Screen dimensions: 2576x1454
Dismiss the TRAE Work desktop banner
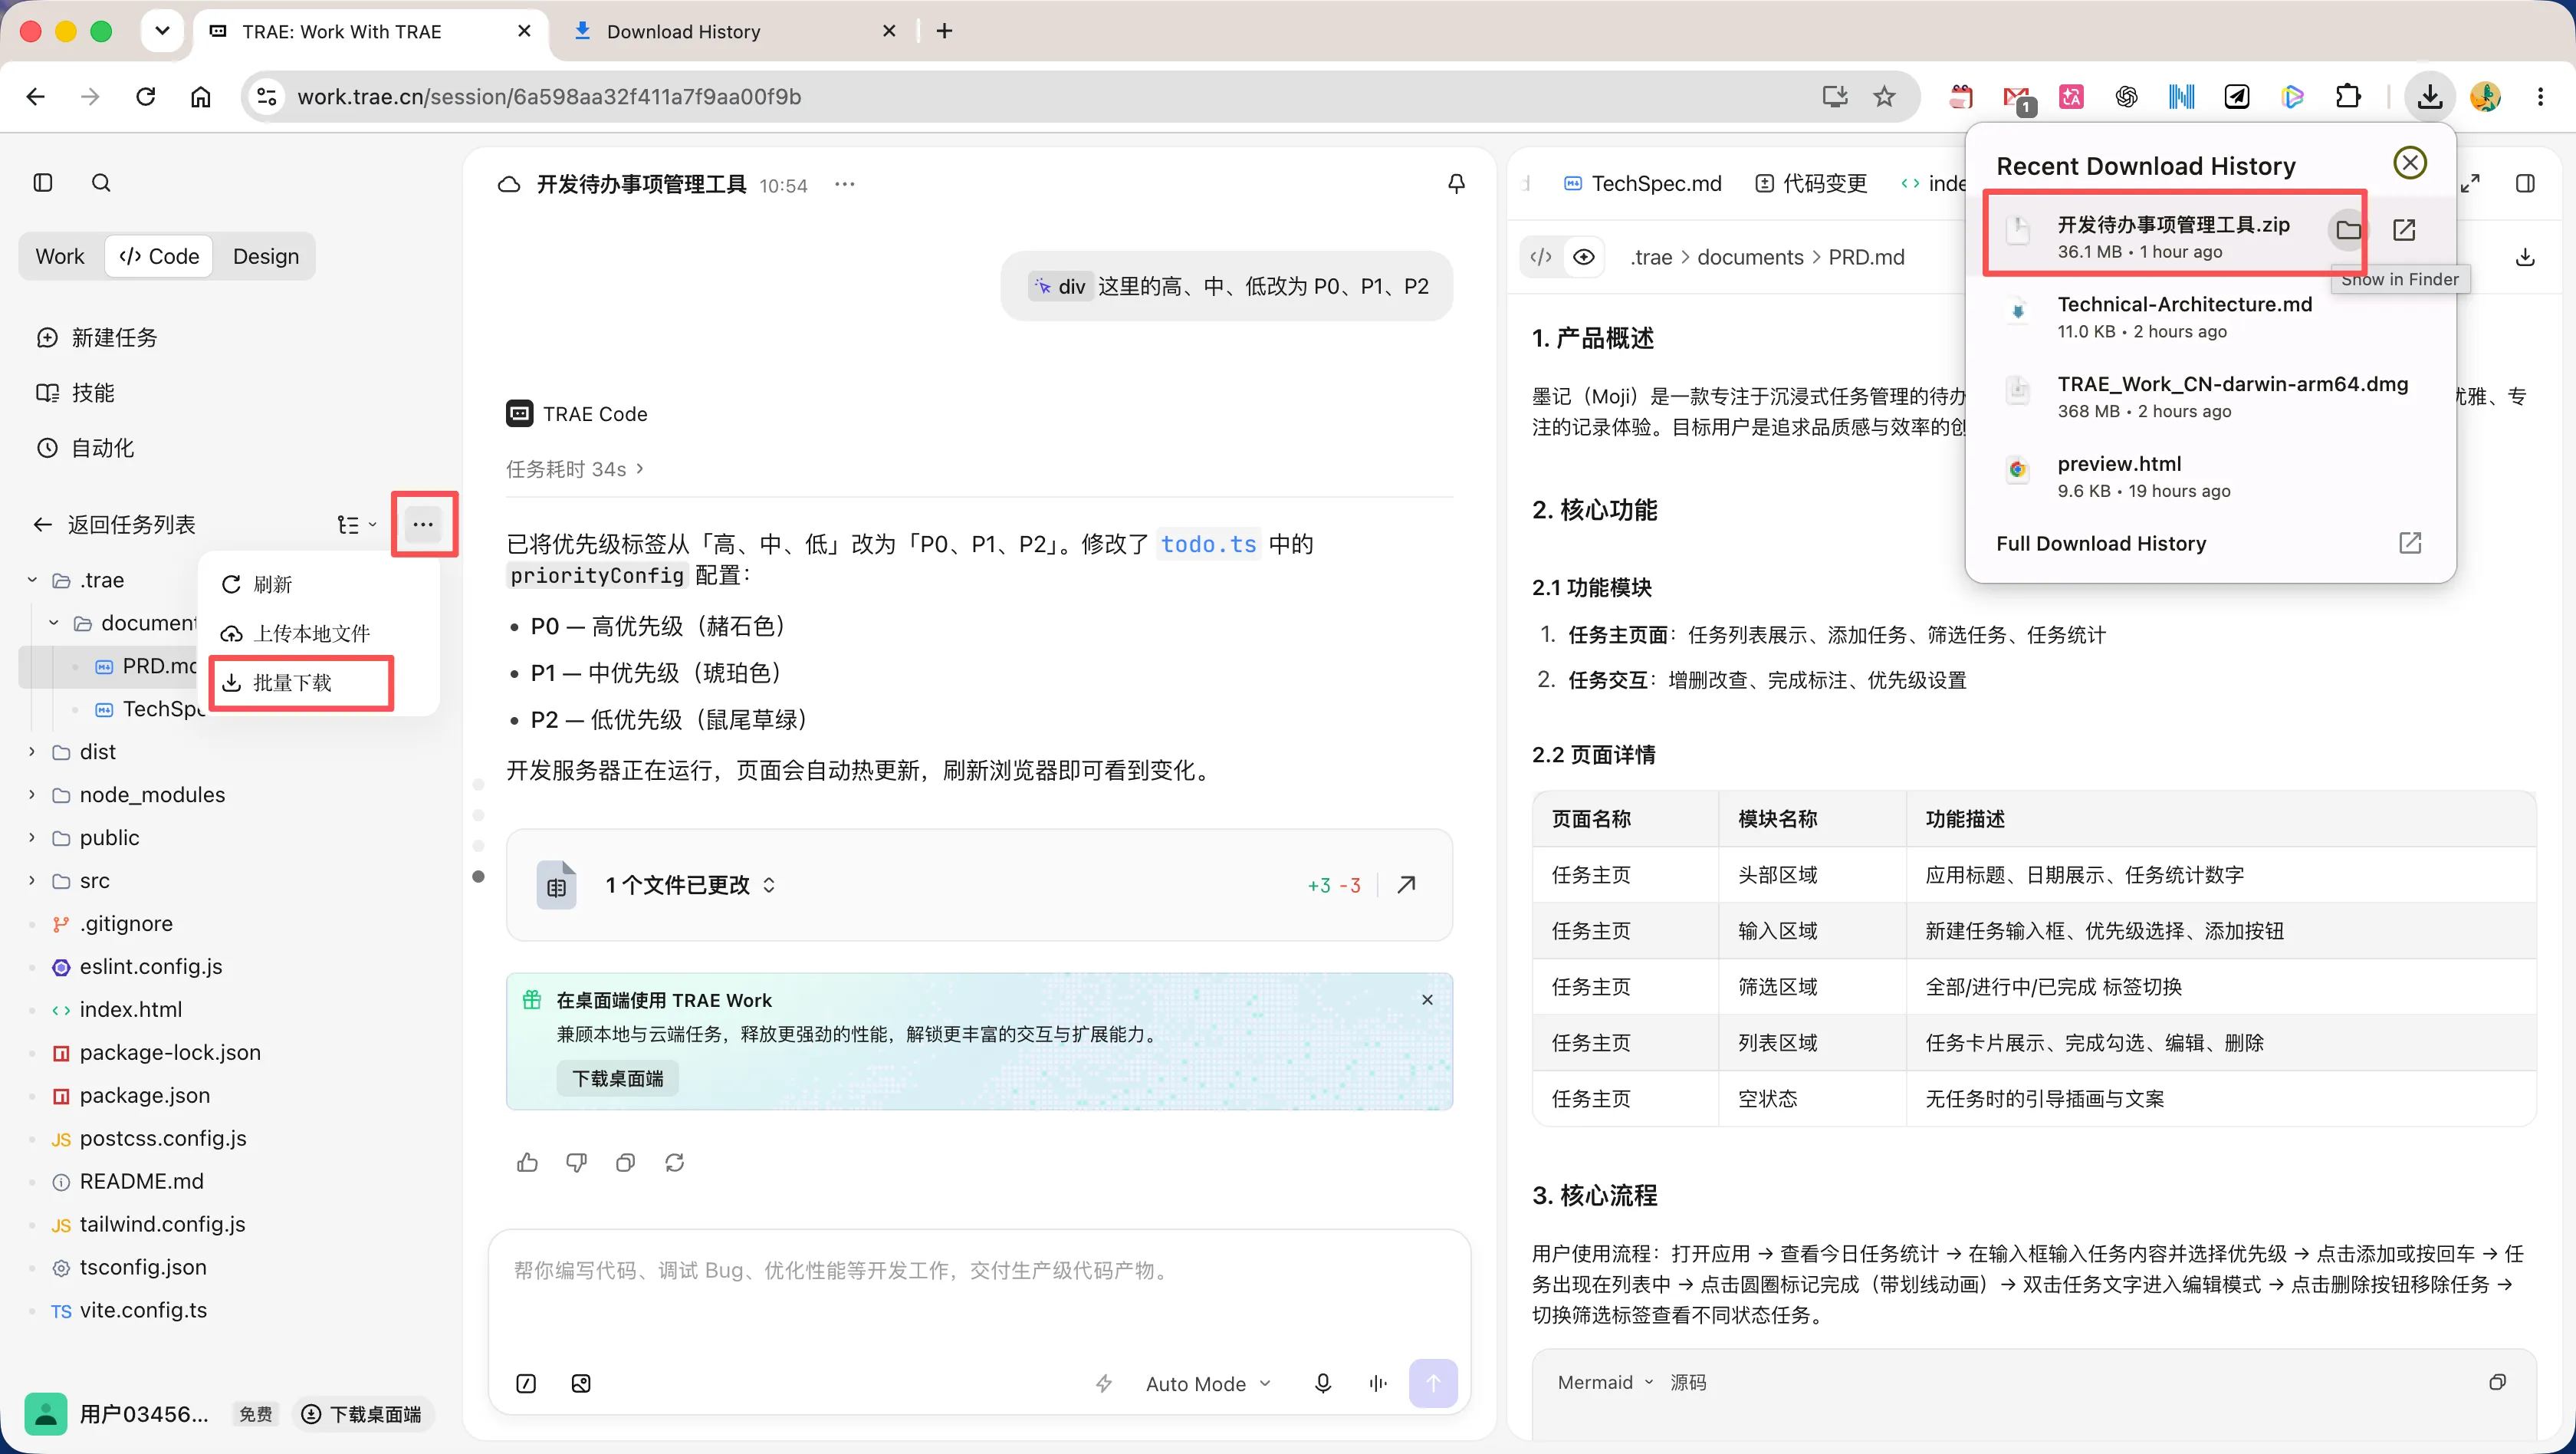pyautogui.click(x=1427, y=1000)
